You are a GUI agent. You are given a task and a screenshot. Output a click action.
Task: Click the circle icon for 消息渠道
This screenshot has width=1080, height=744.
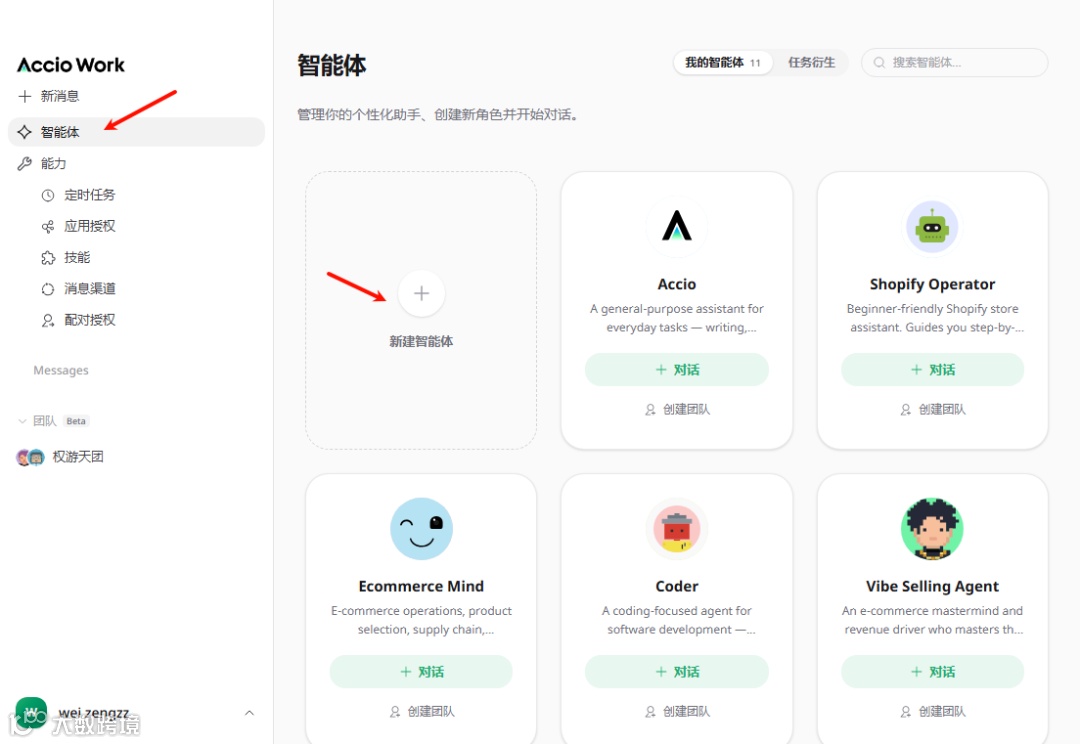point(48,289)
